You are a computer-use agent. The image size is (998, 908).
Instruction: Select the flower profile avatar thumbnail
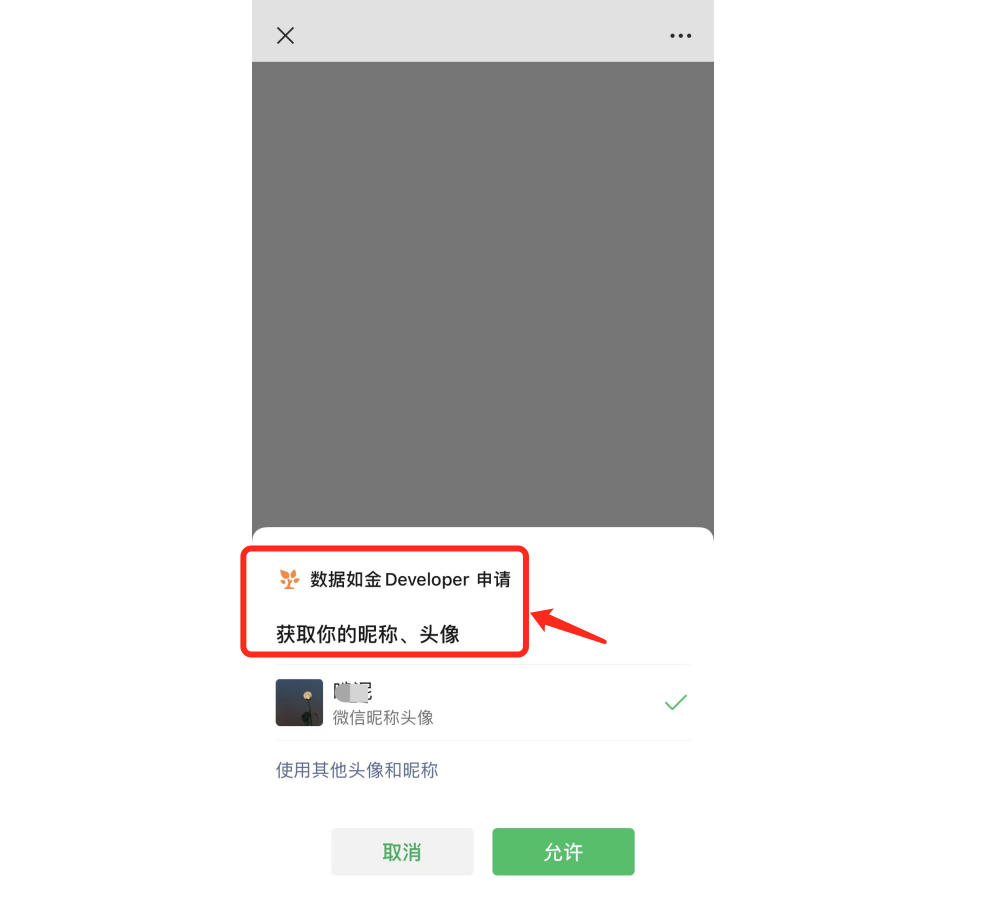coord(299,702)
